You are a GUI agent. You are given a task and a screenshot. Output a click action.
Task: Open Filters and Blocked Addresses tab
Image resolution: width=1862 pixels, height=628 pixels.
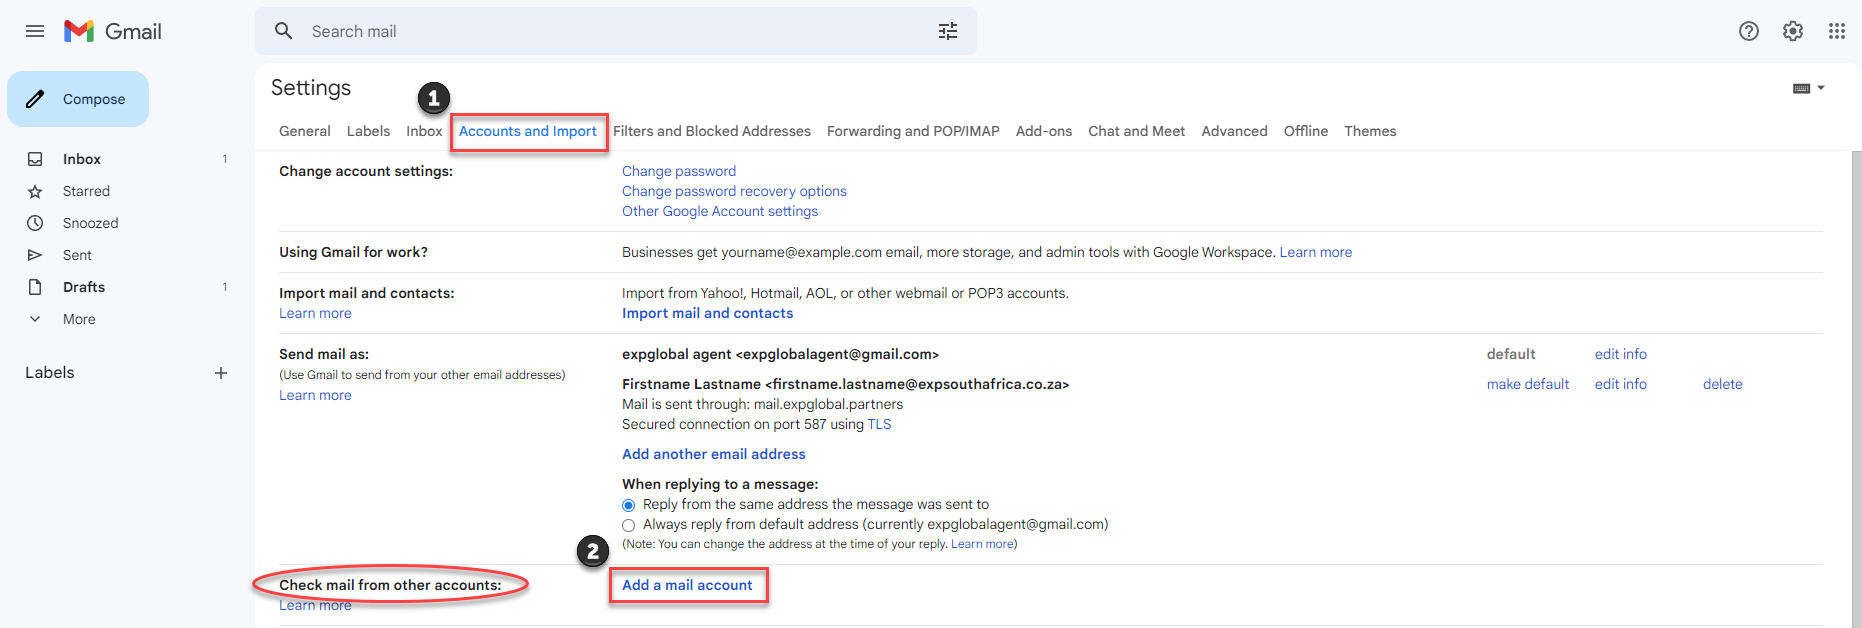[x=711, y=131]
